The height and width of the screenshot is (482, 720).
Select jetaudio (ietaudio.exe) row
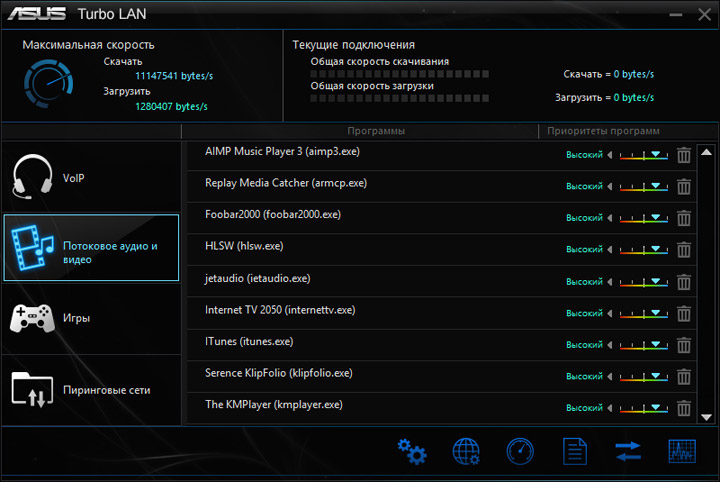click(442, 281)
